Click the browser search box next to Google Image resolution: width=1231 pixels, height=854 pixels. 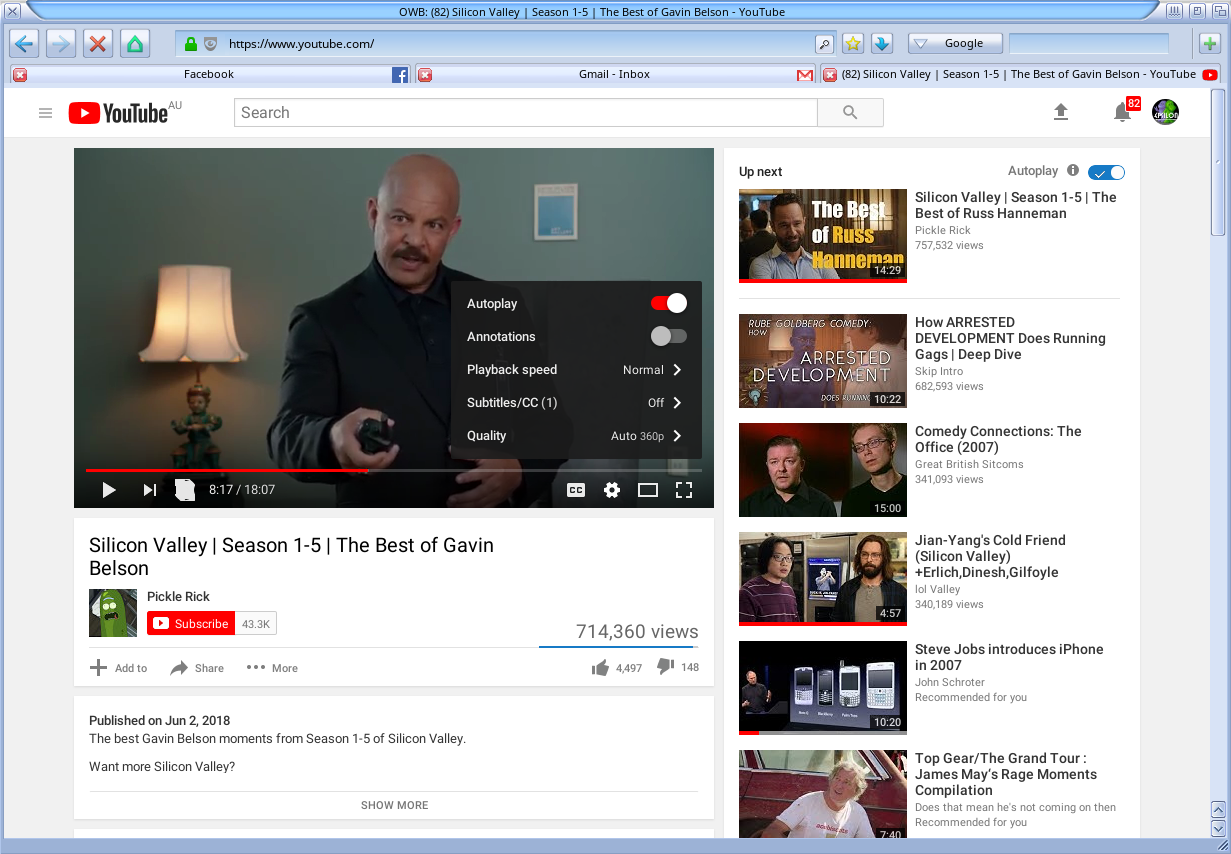click(x=1089, y=44)
